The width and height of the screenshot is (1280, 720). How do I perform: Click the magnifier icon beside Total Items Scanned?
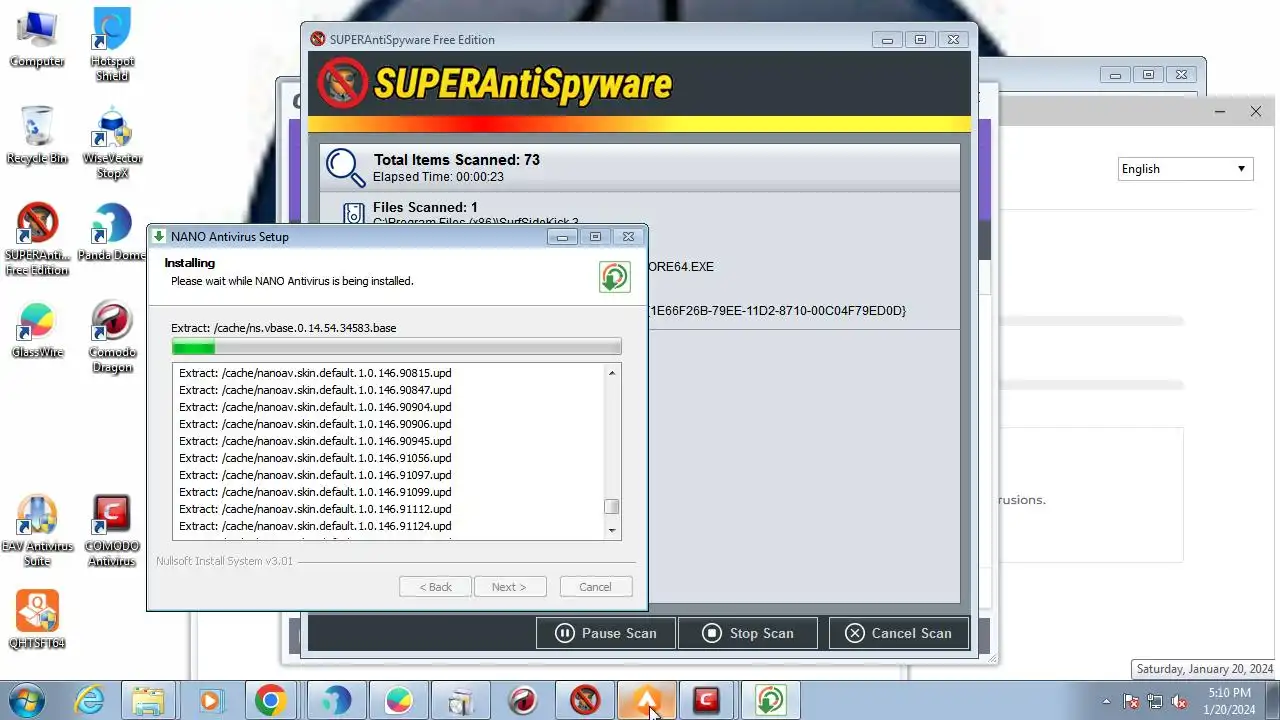coord(345,167)
